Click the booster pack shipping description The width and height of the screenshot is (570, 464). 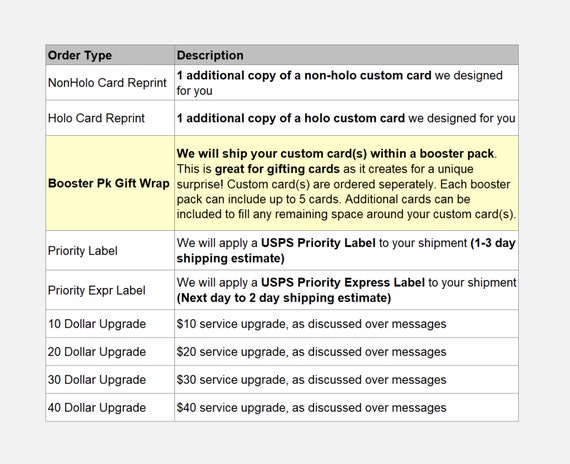pos(346,183)
